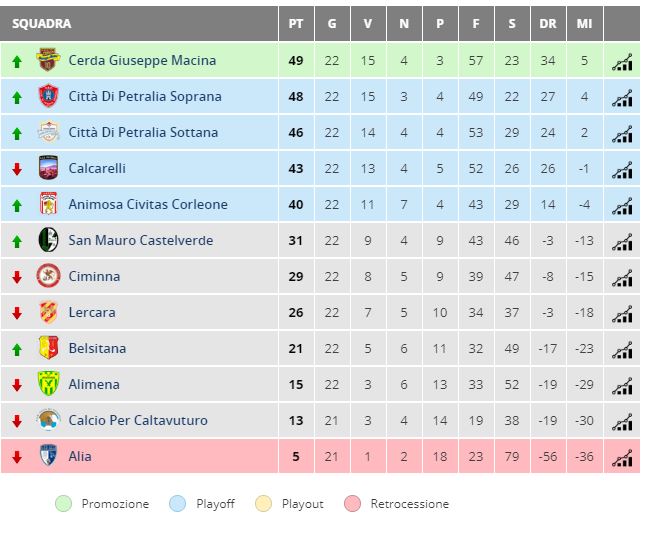Screen dimensions: 655x559
Task: Click the Alimena team crest
Action: pyautogui.click(x=48, y=384)
